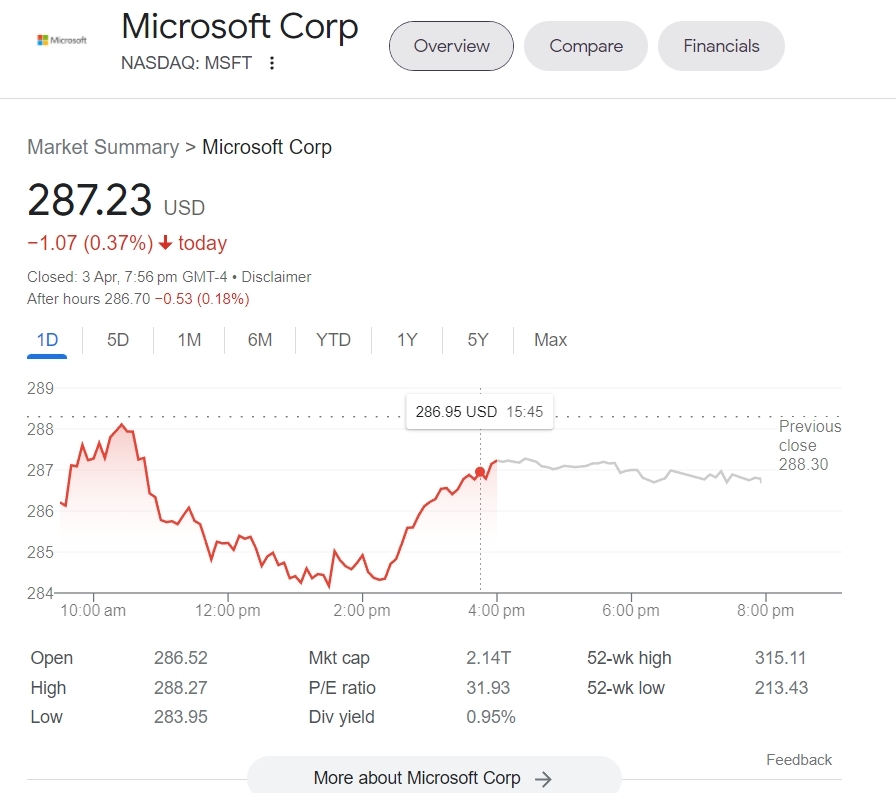Display the 6M chart range
The height and width of the screenshot is (793, 896).
point(260,340)
